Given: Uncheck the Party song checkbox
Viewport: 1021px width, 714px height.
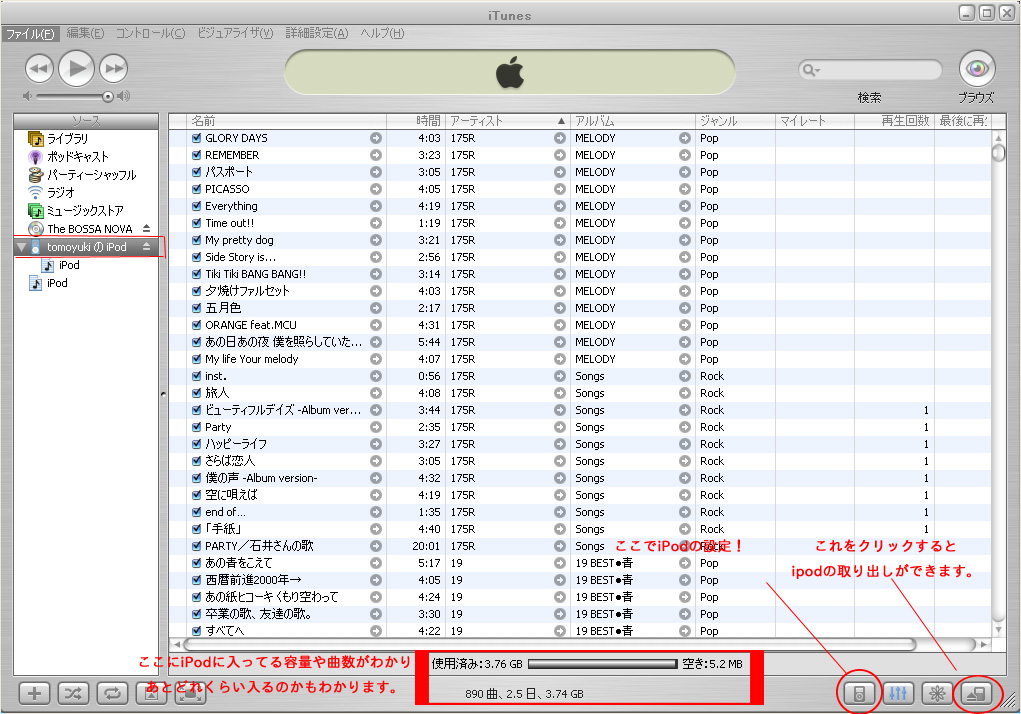Looking at the screenshot, I should tap(197, 427).
